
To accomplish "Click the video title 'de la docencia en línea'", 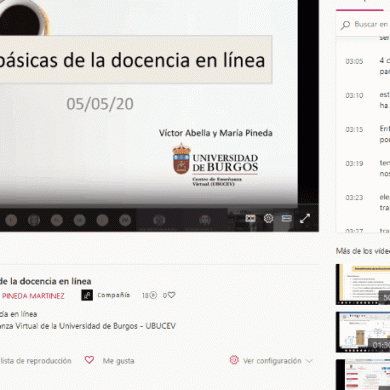I will [46, 281].
